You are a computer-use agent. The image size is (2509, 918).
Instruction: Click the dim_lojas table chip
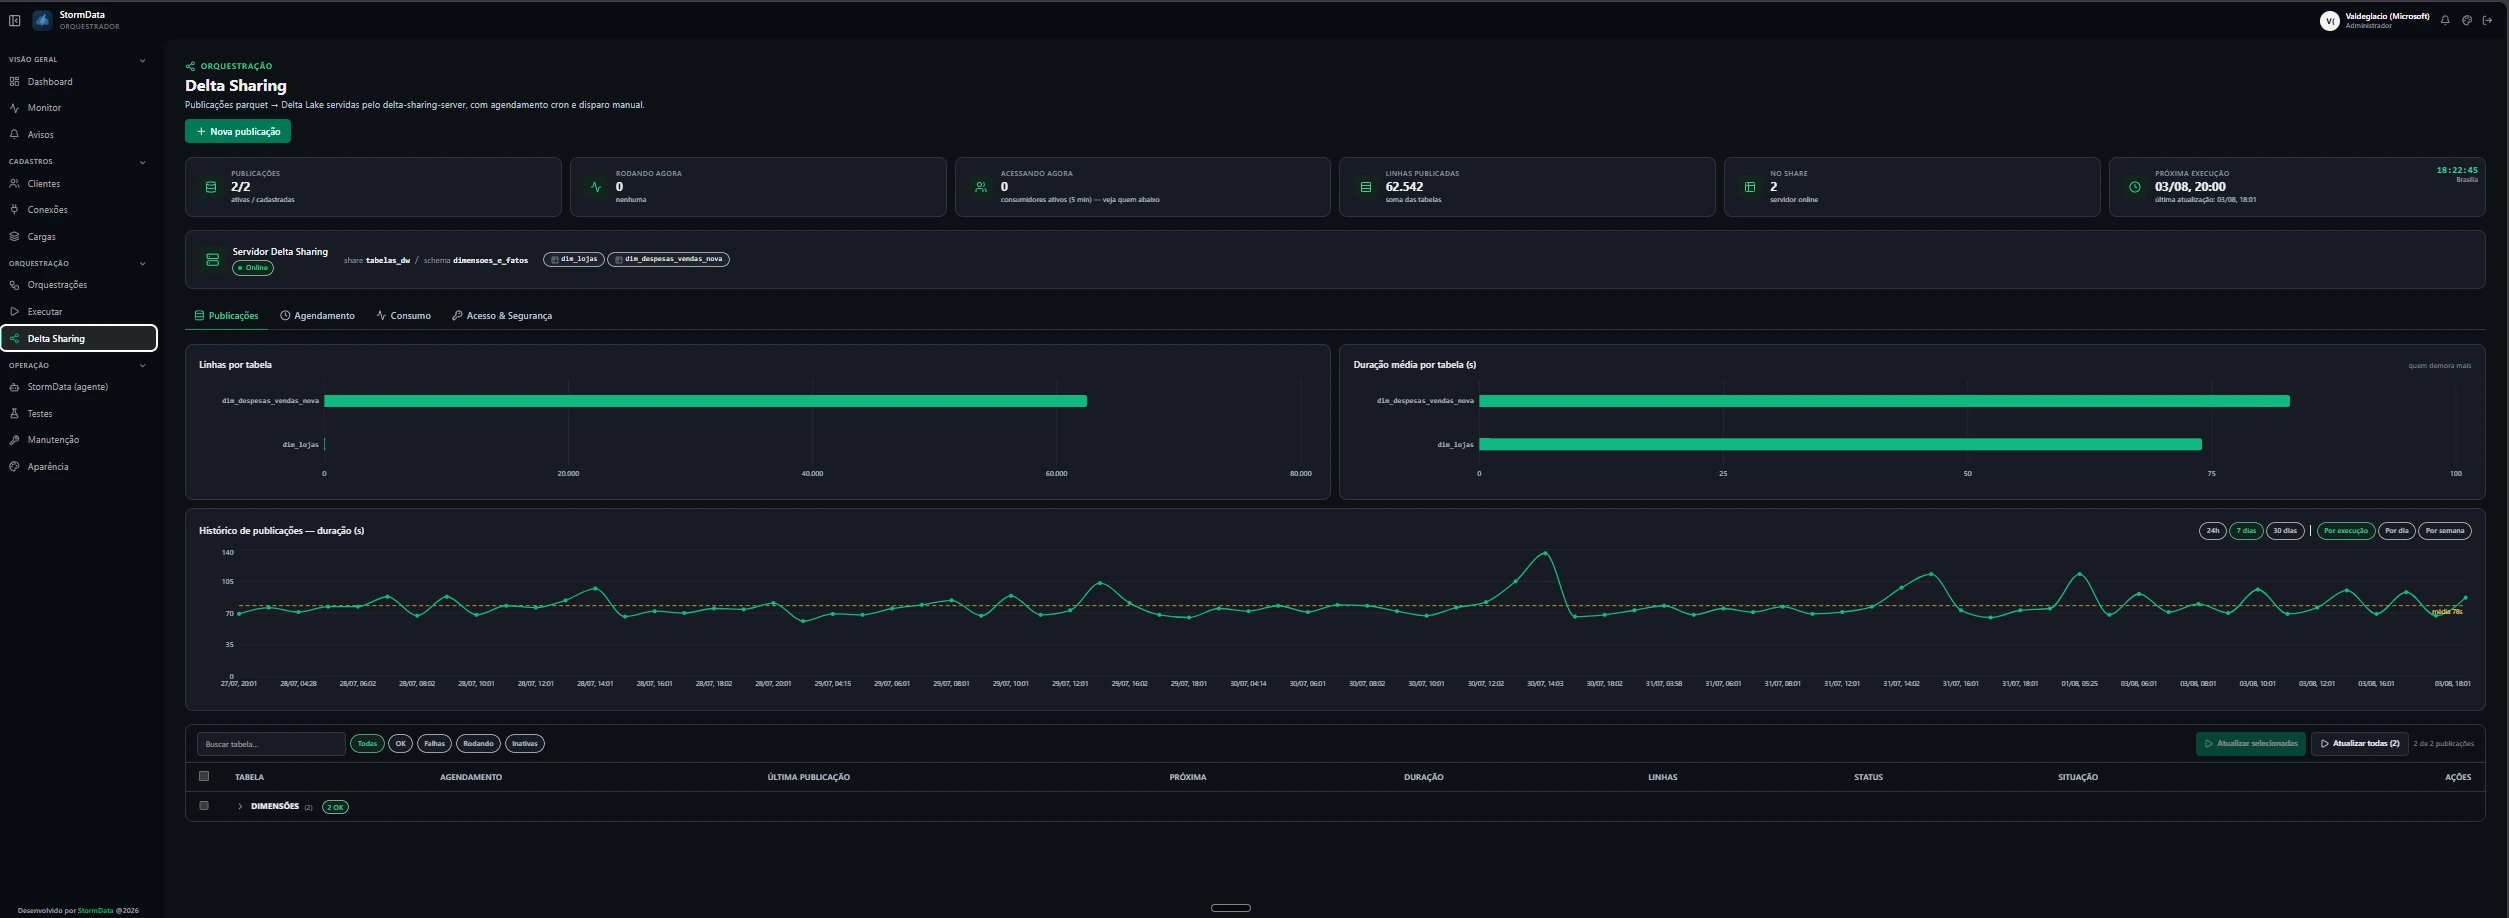point(574,260)
